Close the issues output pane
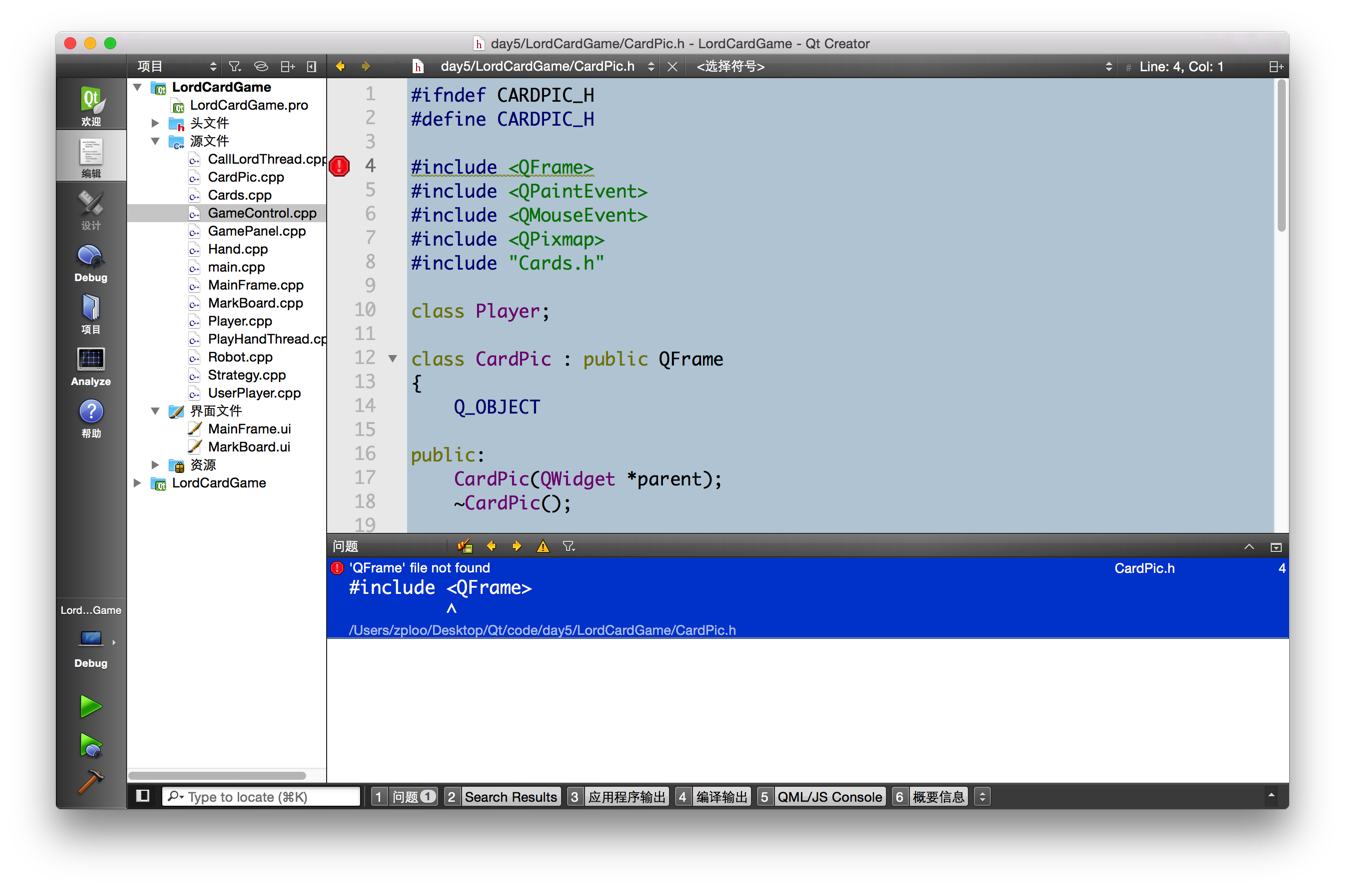Screen dimensions: 1345x889 1276,547
